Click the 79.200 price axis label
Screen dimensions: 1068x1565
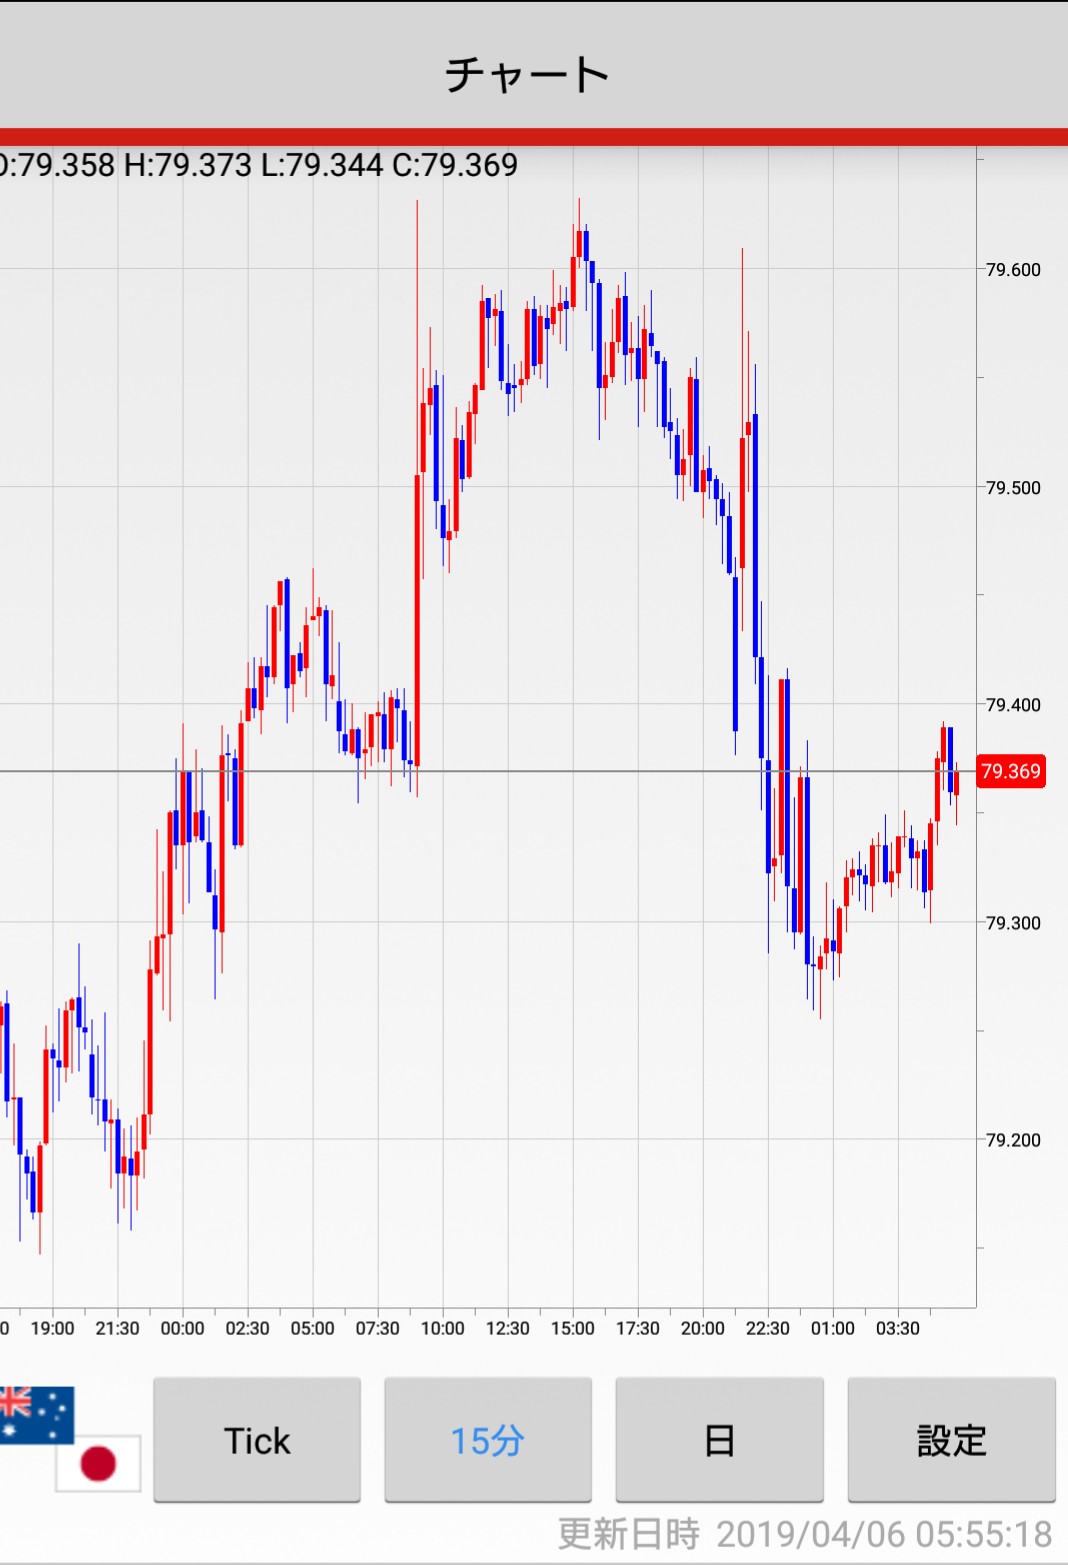pyautogui.click(x=1012, y=1140)
